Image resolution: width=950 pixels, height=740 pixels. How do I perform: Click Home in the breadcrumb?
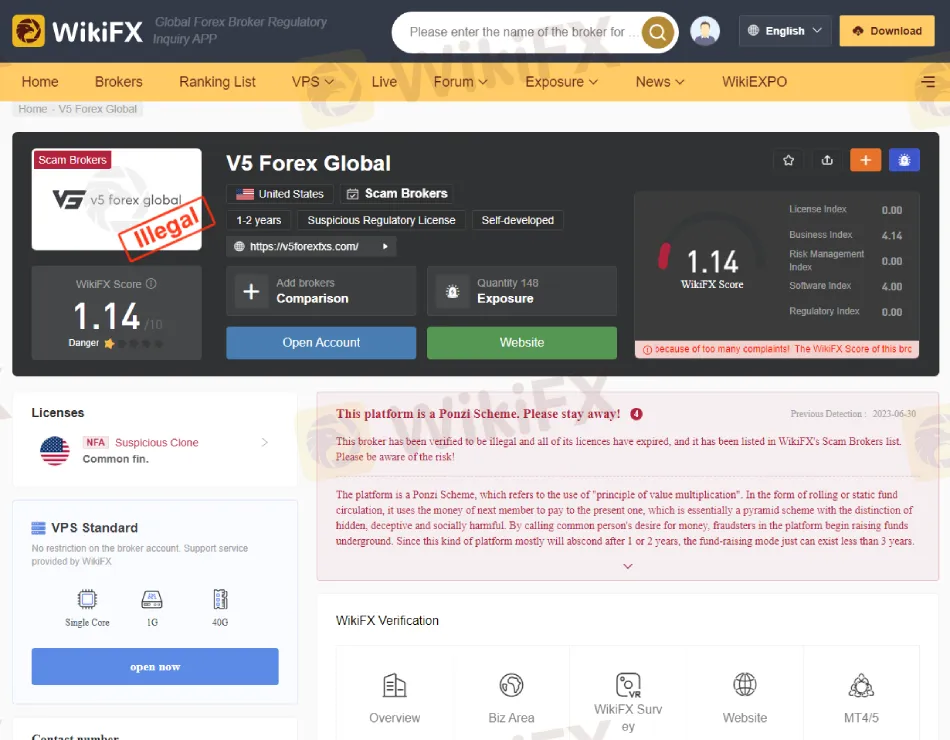pos(33,109)
